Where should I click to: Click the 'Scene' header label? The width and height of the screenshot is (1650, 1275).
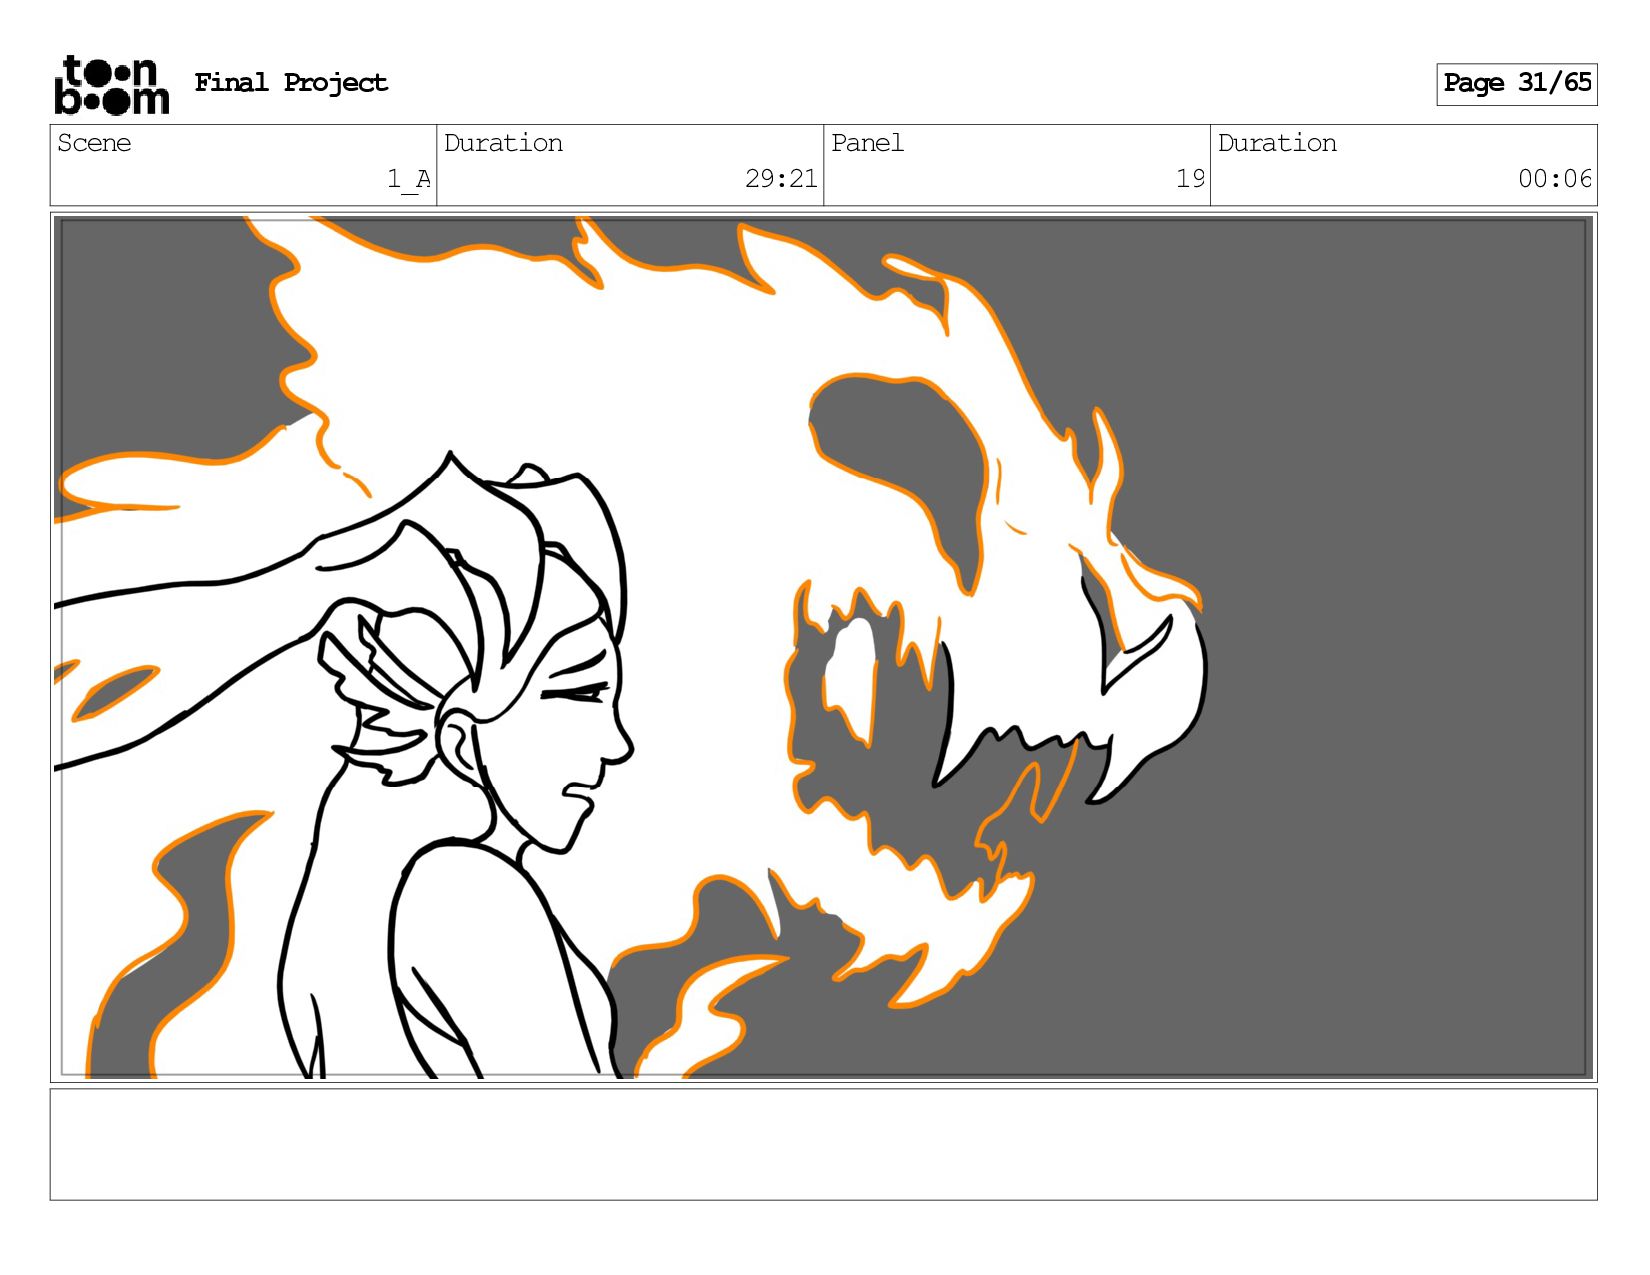tap(94, 143)
